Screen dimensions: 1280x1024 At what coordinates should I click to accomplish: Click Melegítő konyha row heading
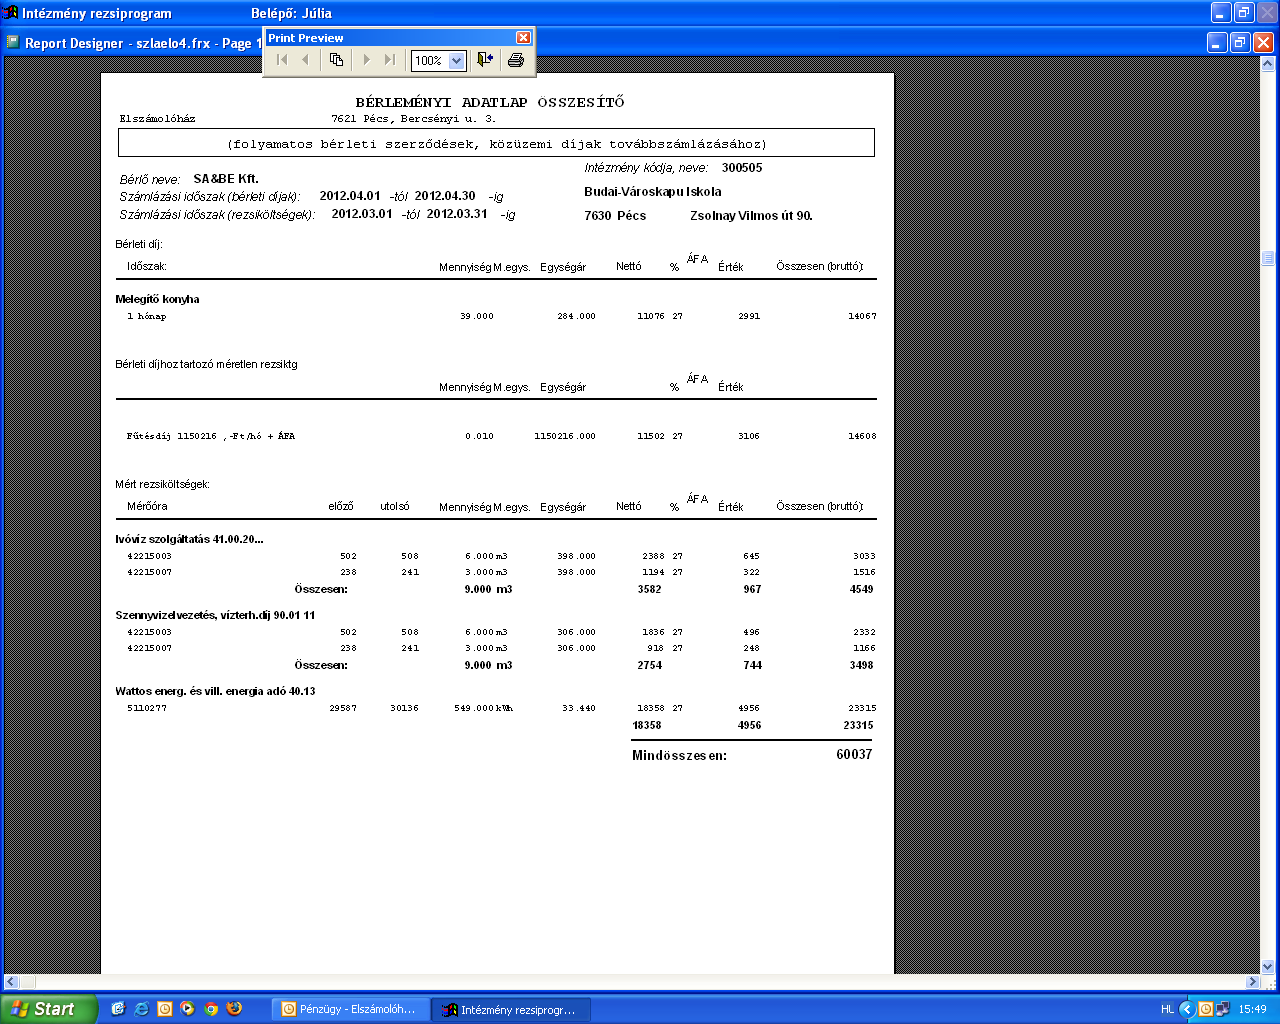tap(157, 299)
